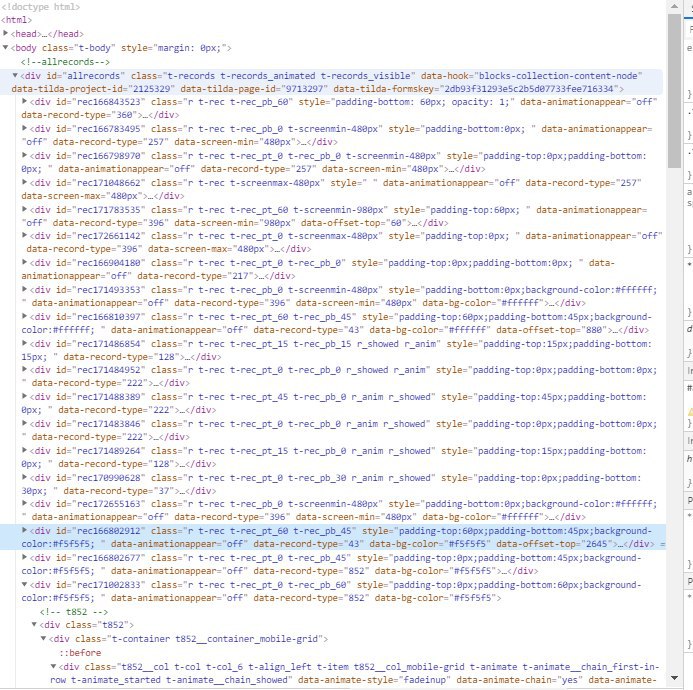
Task: Expand div rec166810397 node
Action: 25,316
